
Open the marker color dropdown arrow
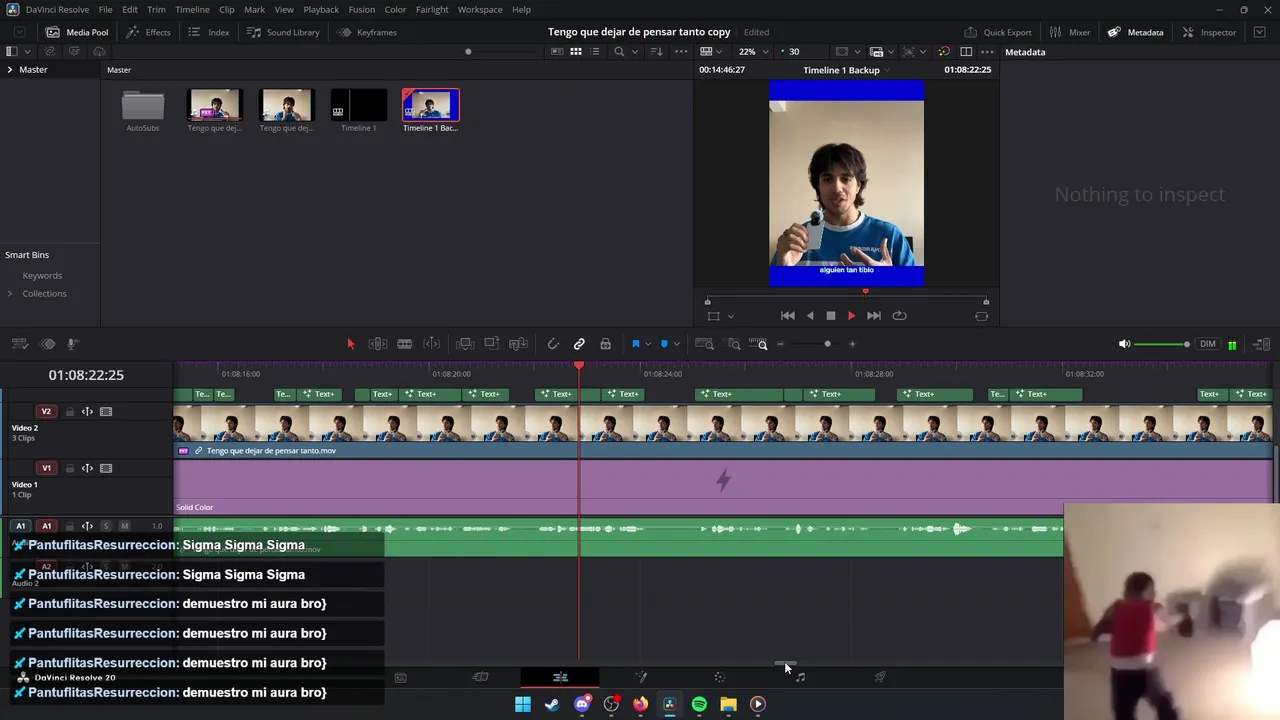(676, 344)
